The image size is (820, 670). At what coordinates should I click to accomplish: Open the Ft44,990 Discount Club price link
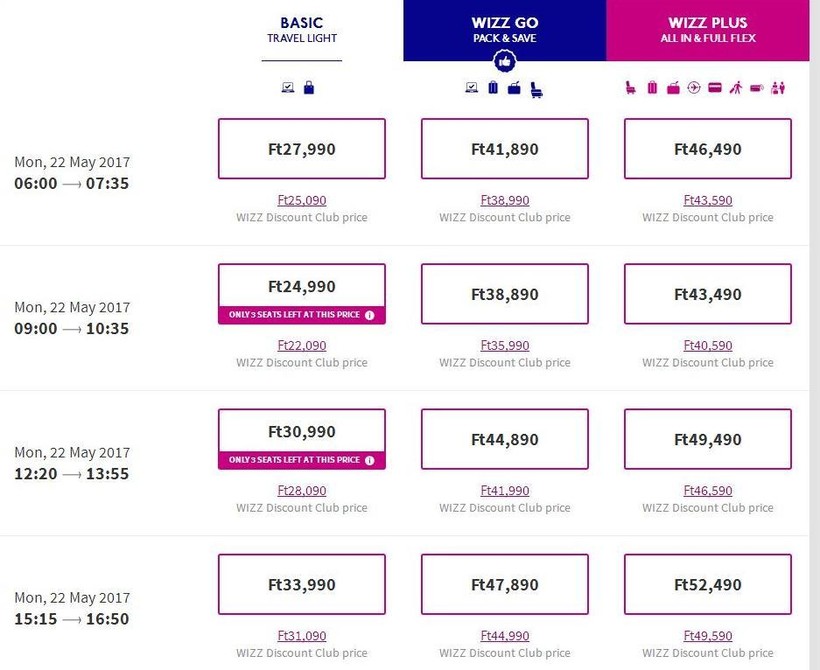click(x=504, y=636)
